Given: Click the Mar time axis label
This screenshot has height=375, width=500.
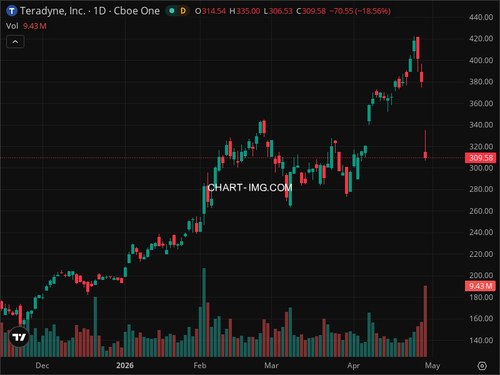Looking at the screenshot, I should 271,366.
